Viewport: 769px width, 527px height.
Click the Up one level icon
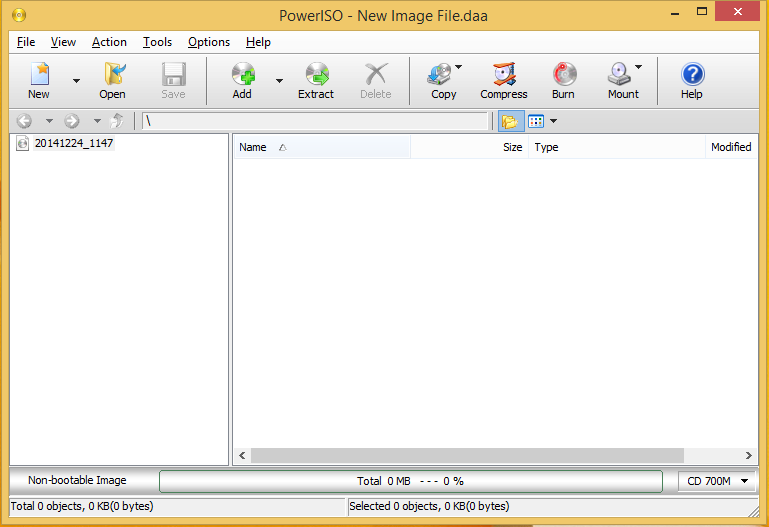(117, 121)
